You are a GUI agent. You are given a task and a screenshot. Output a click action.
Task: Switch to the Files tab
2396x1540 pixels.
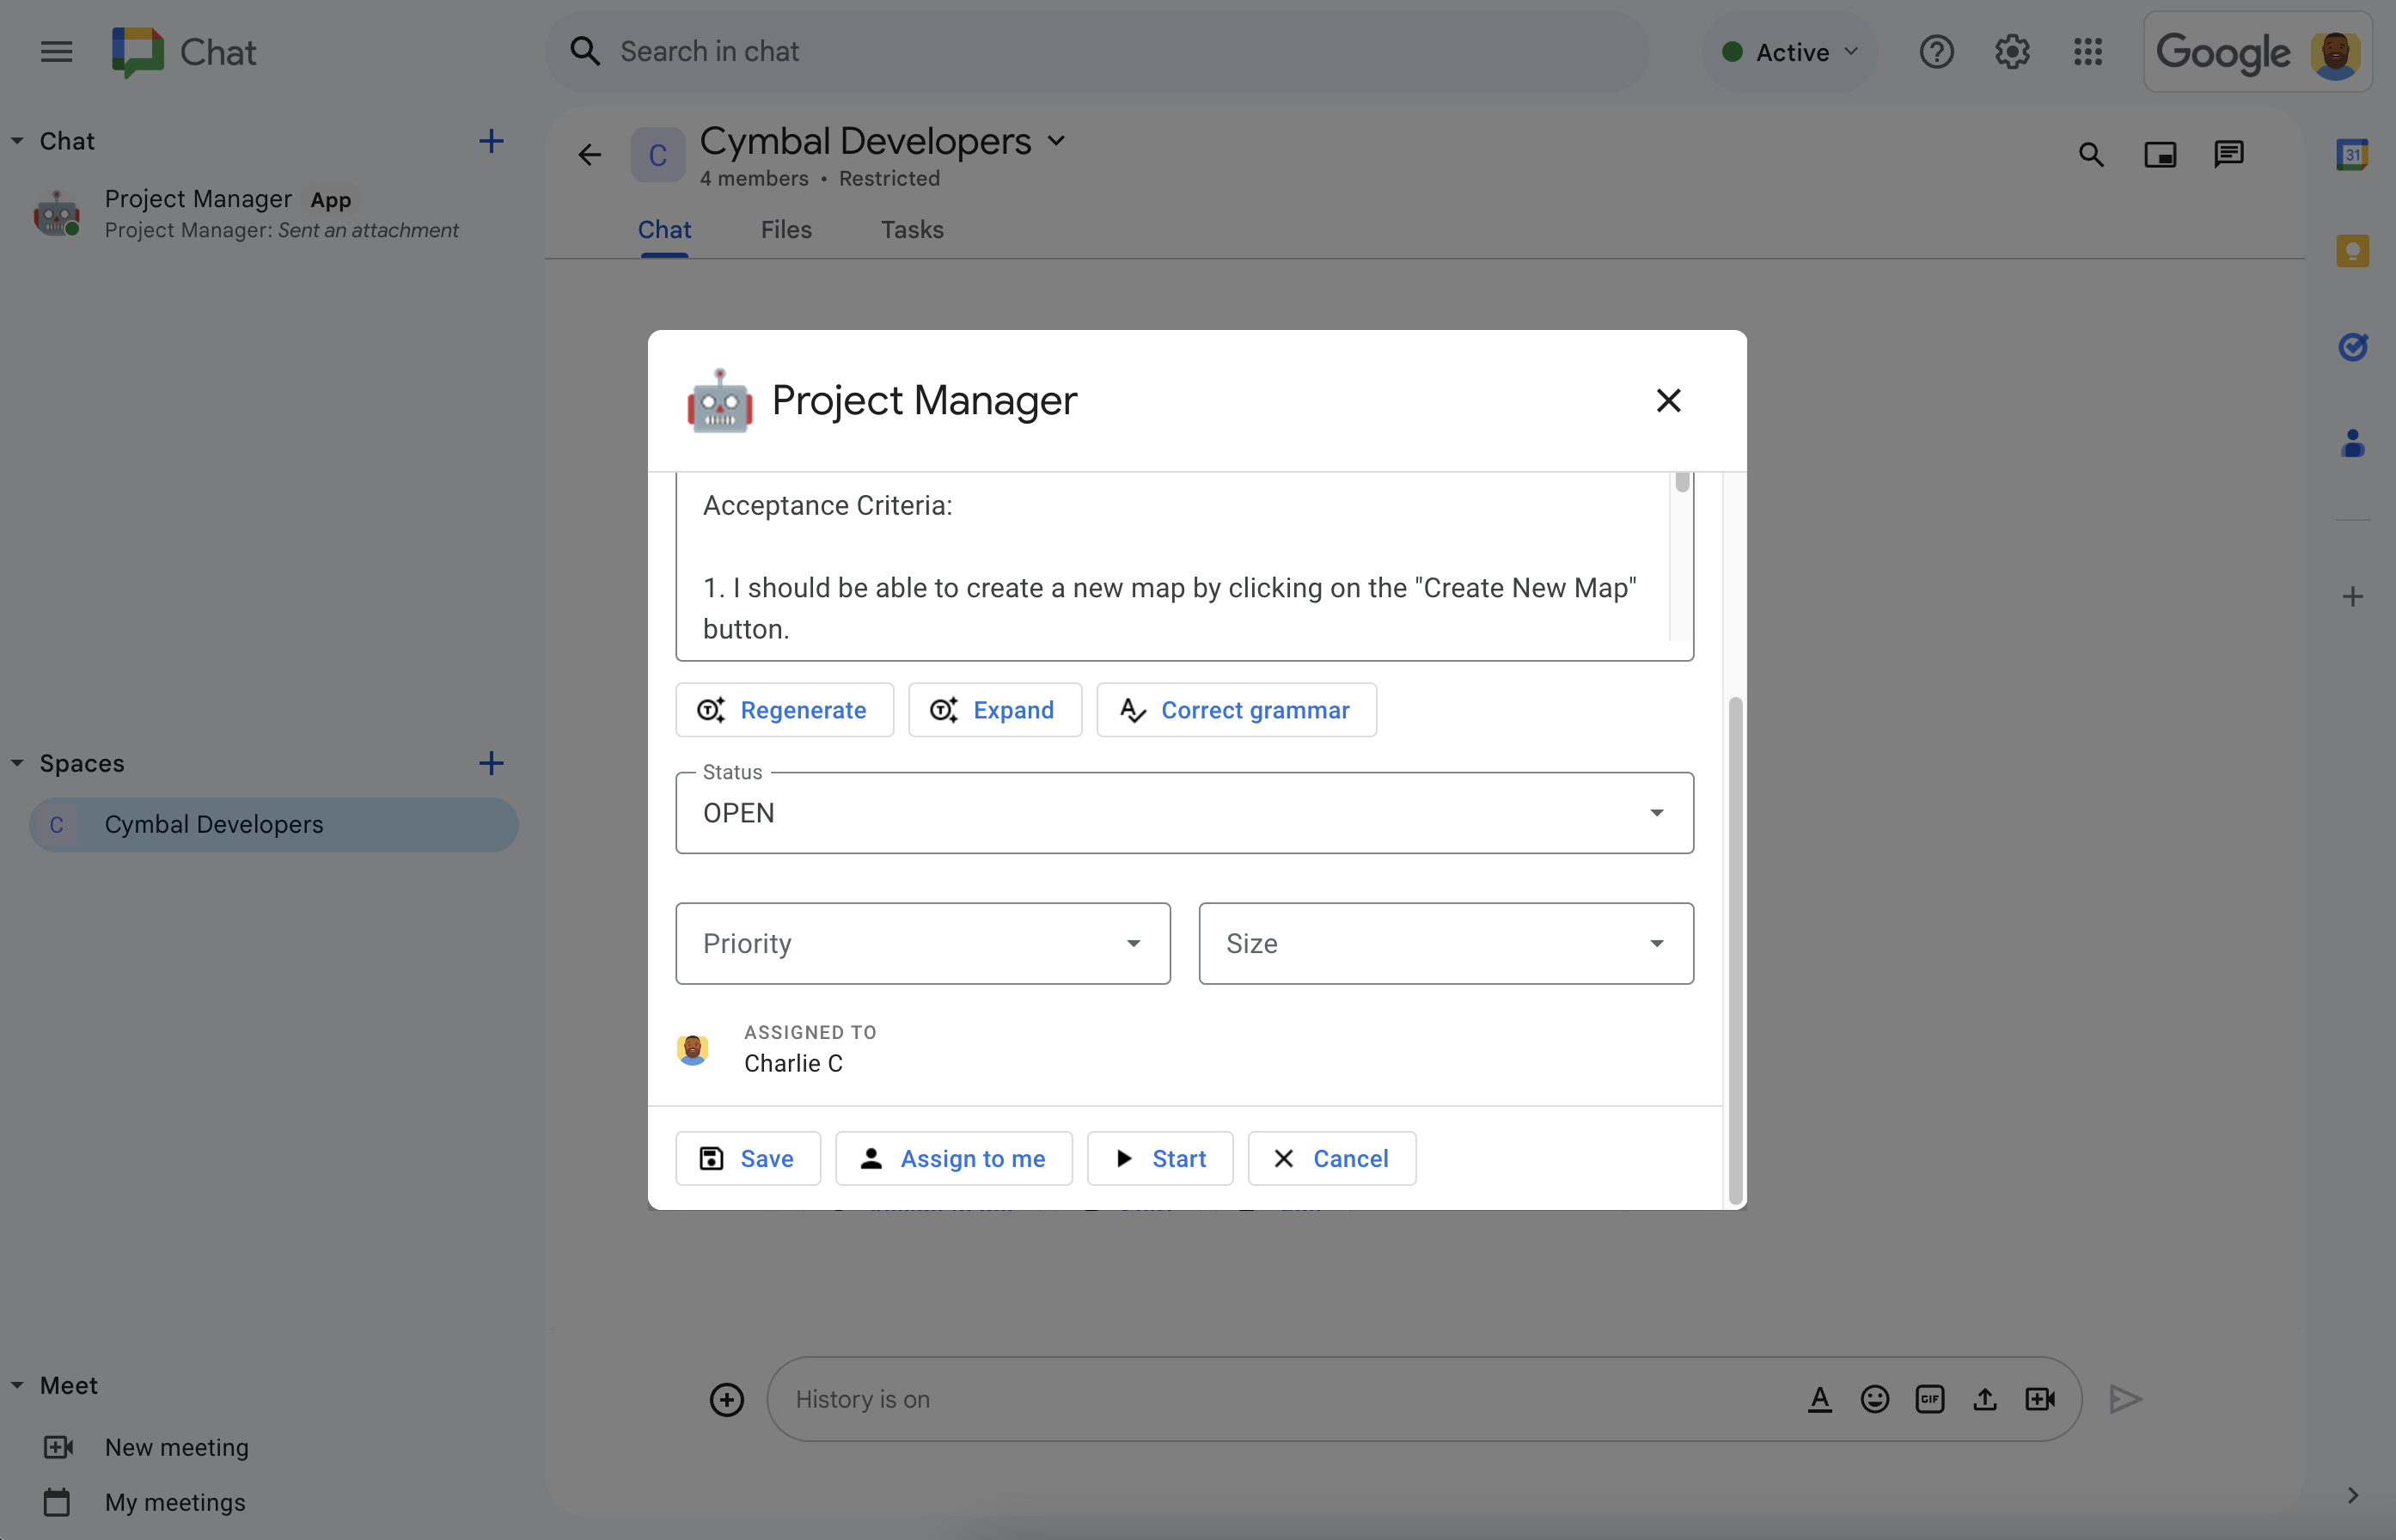click(785, 229)
